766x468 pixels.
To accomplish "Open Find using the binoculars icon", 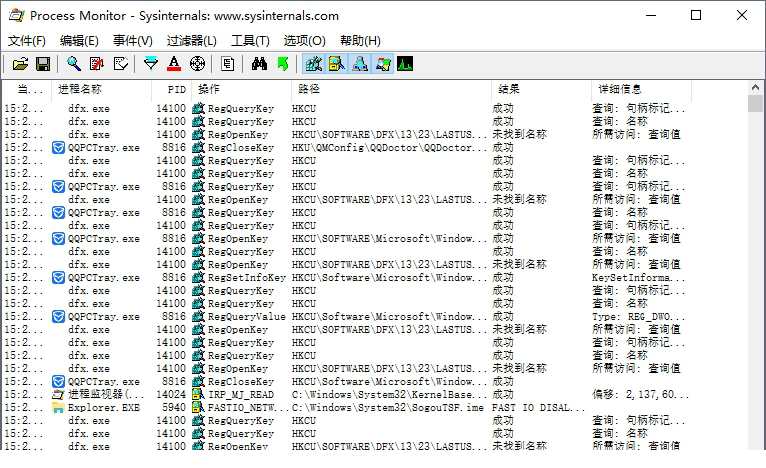I will tap(259, 64).
